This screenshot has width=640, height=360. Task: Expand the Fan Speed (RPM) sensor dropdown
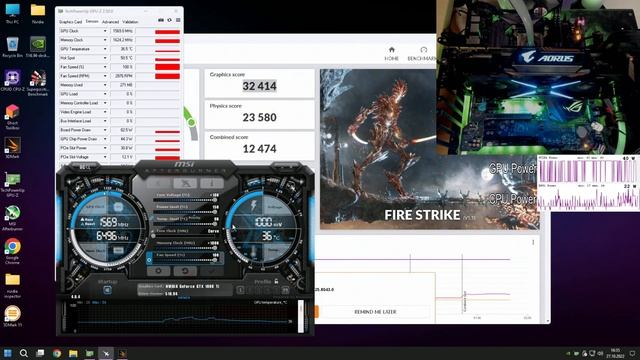click(105, 76)
